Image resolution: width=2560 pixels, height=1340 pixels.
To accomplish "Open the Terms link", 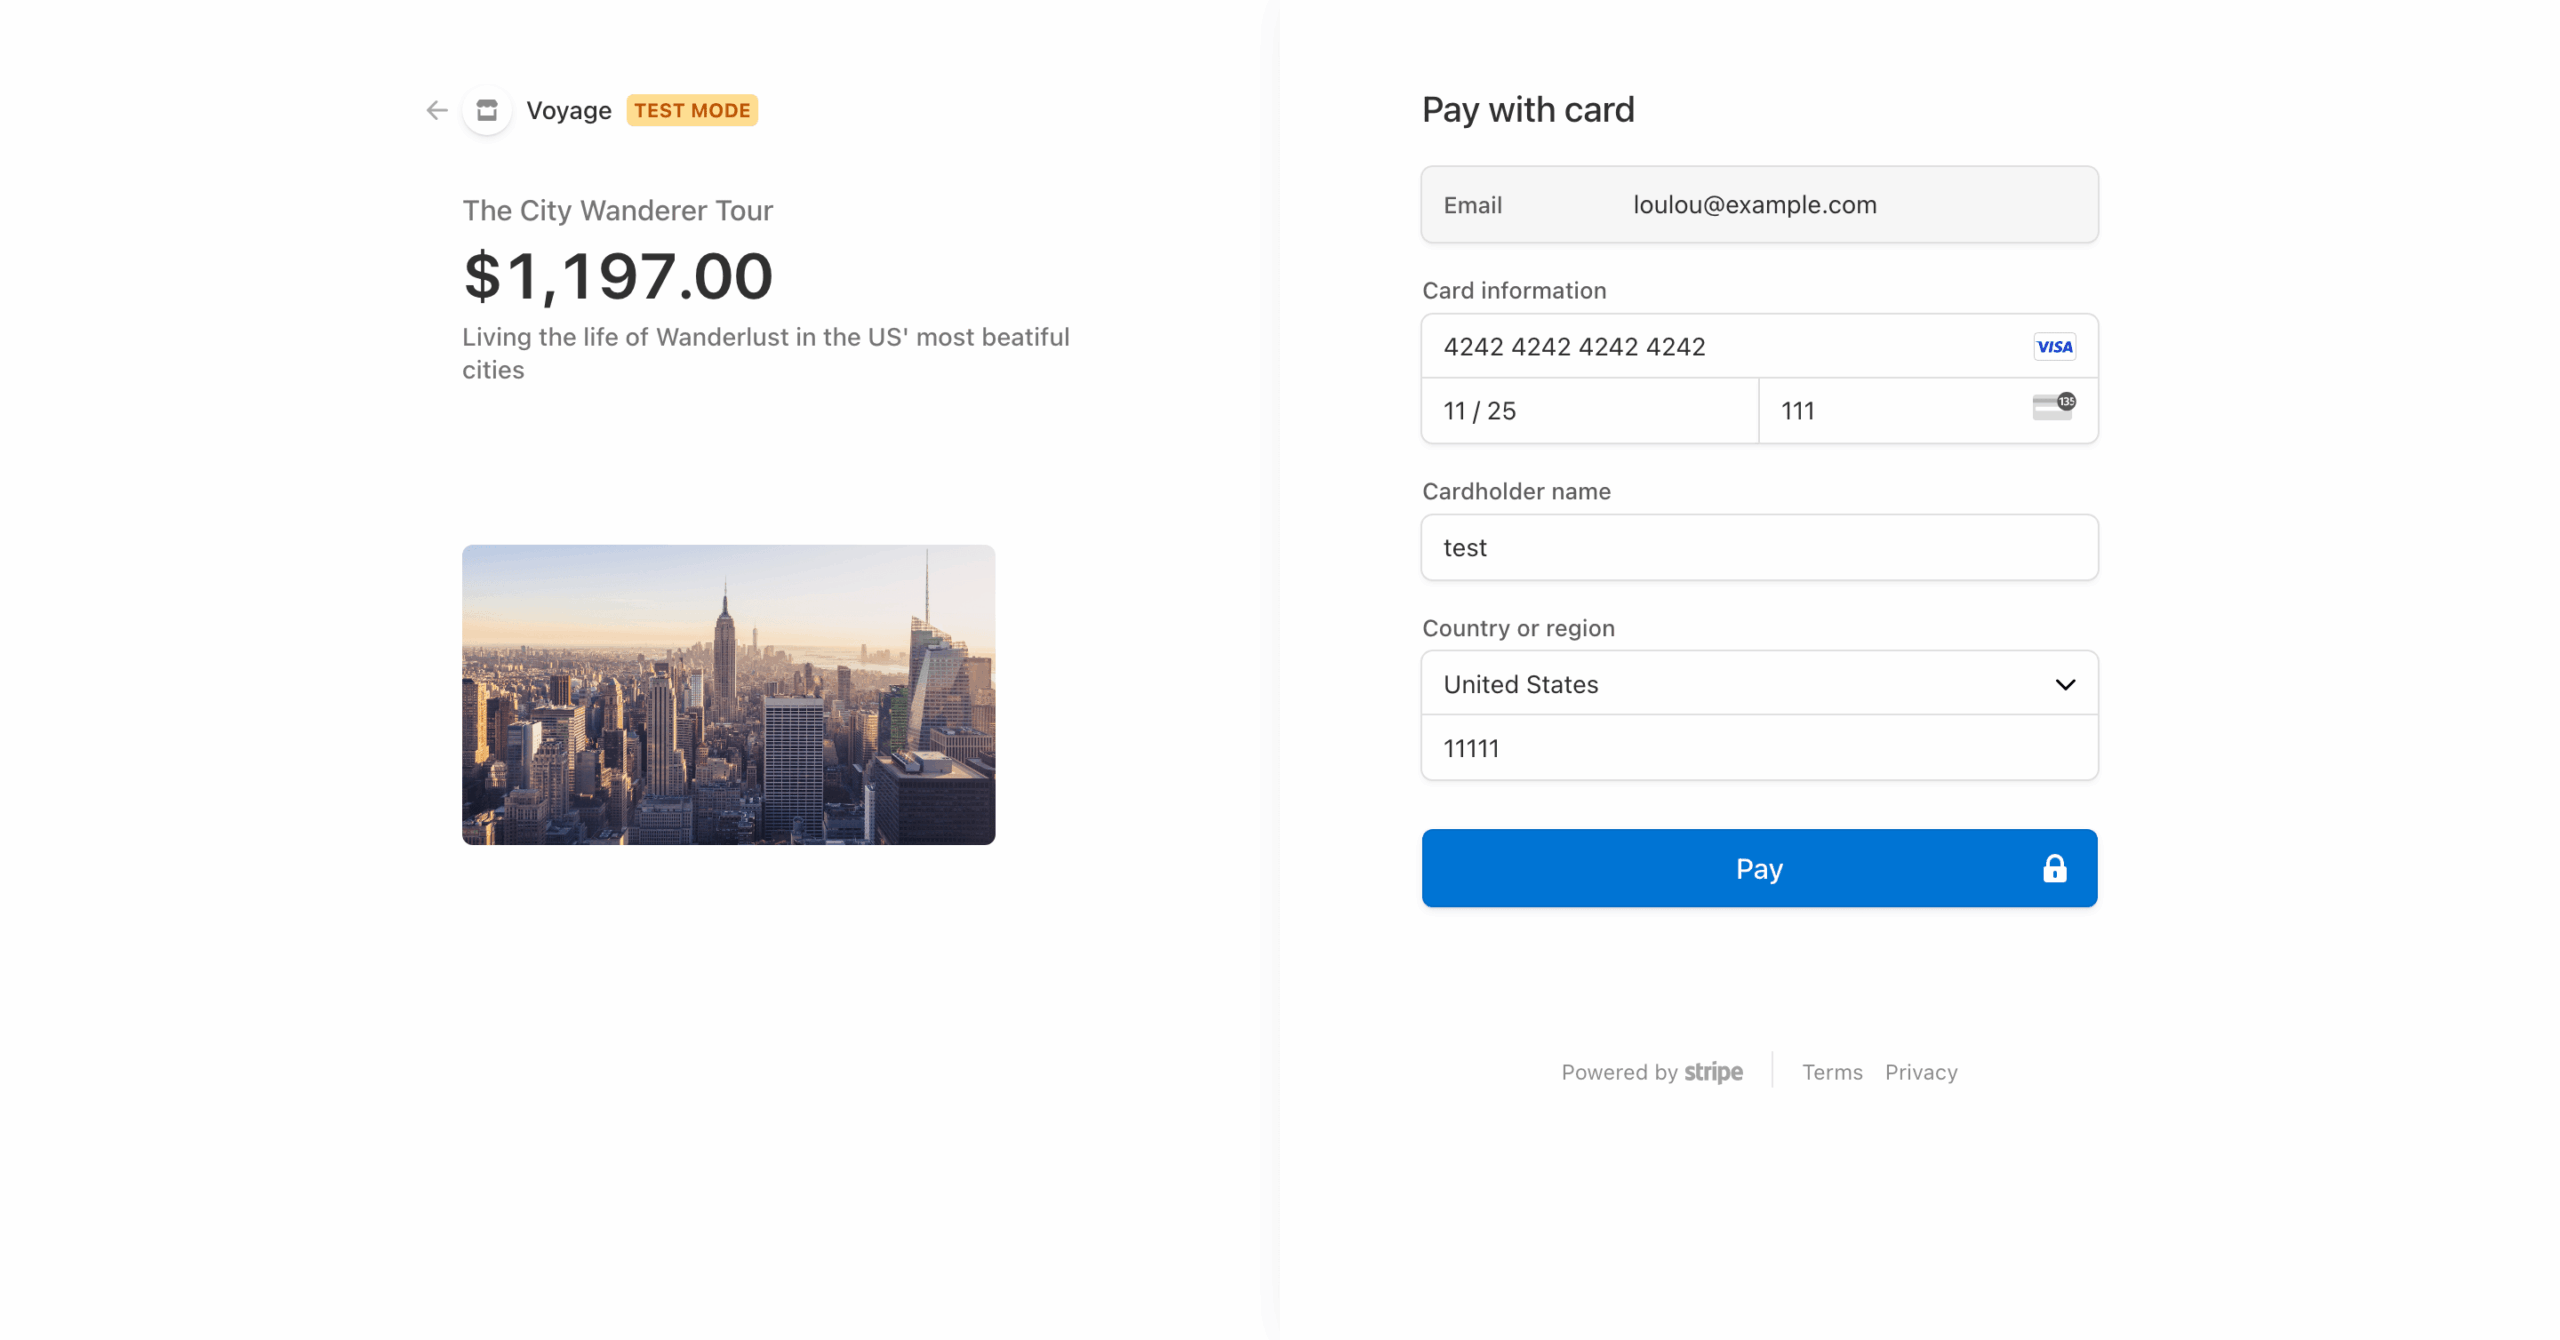I will tap(1832, 1072).
